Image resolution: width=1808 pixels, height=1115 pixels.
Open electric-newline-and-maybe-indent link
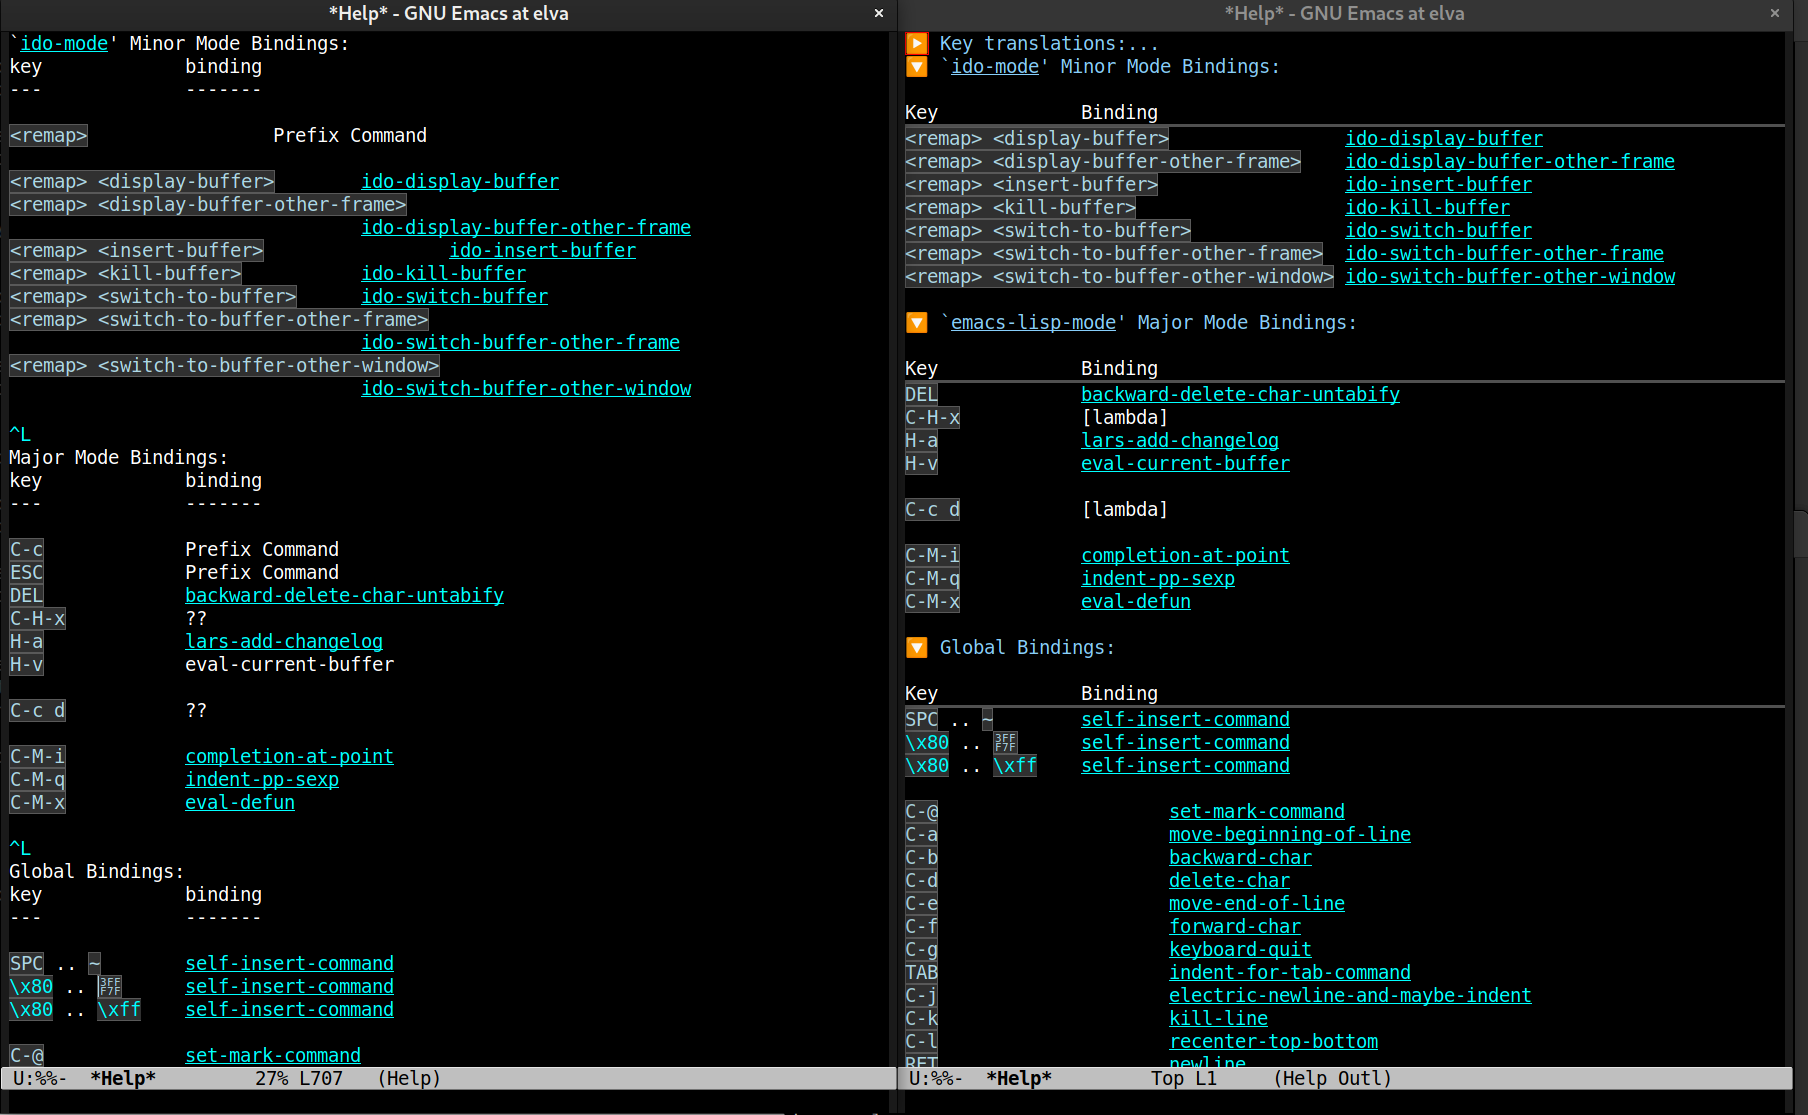coord(1350,995)
